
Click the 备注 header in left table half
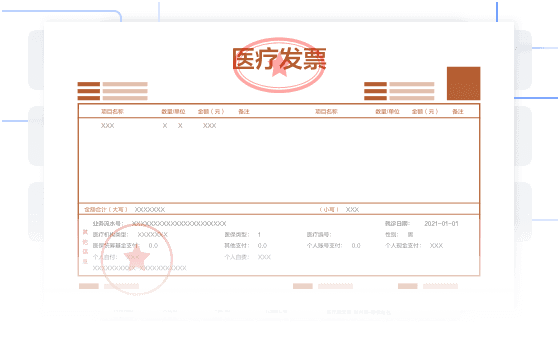[244, 111]
